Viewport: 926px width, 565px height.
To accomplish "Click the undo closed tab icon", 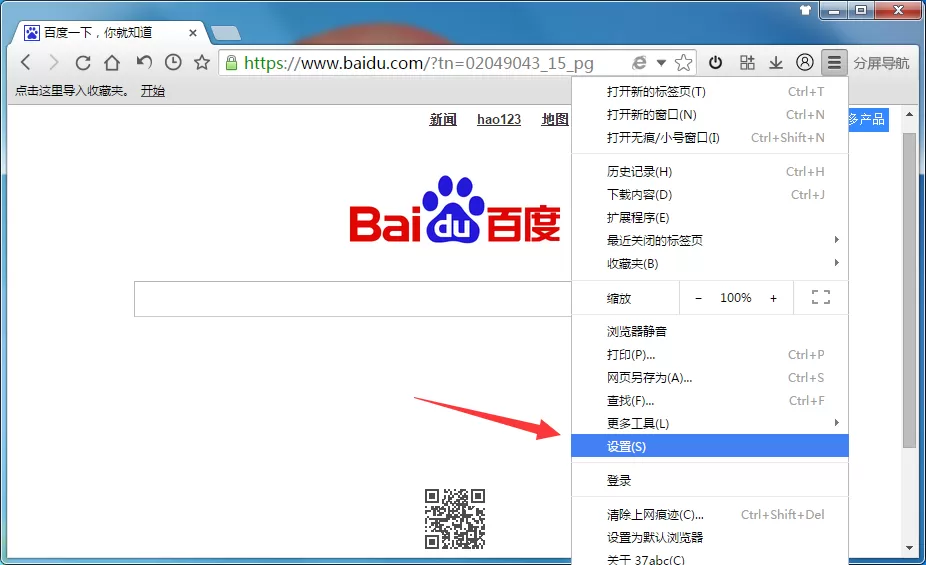I will (x=144, y=61).
